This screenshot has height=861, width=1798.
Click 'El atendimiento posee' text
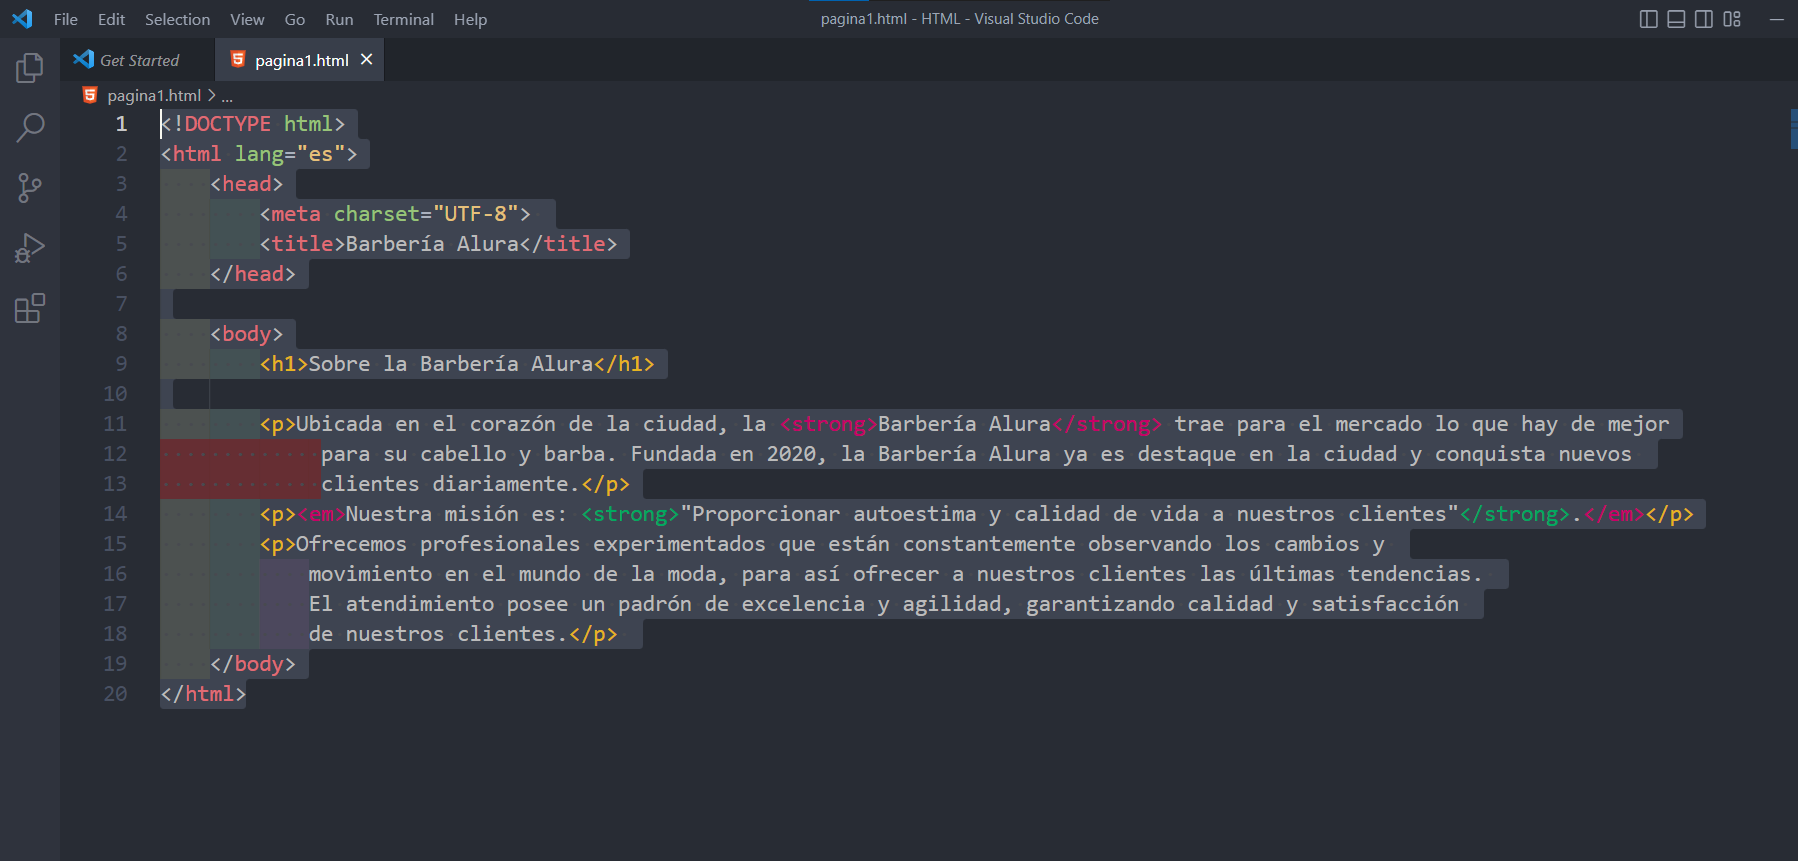[438, 604]
